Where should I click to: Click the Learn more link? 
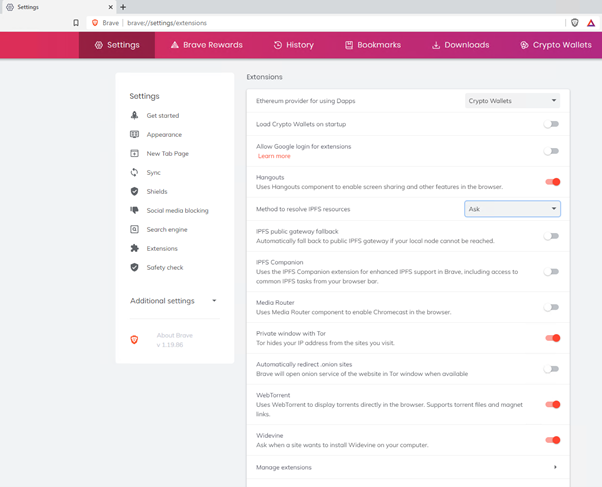(x=274, y=156)
